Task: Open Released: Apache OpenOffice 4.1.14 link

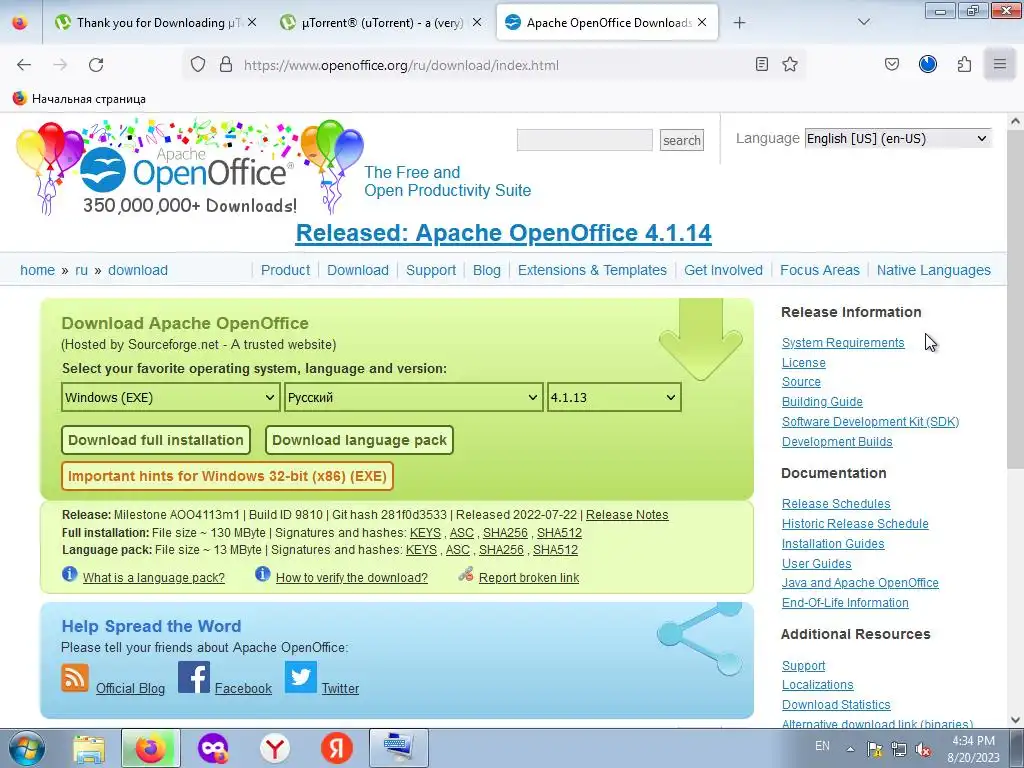Action: coord(504,233)
